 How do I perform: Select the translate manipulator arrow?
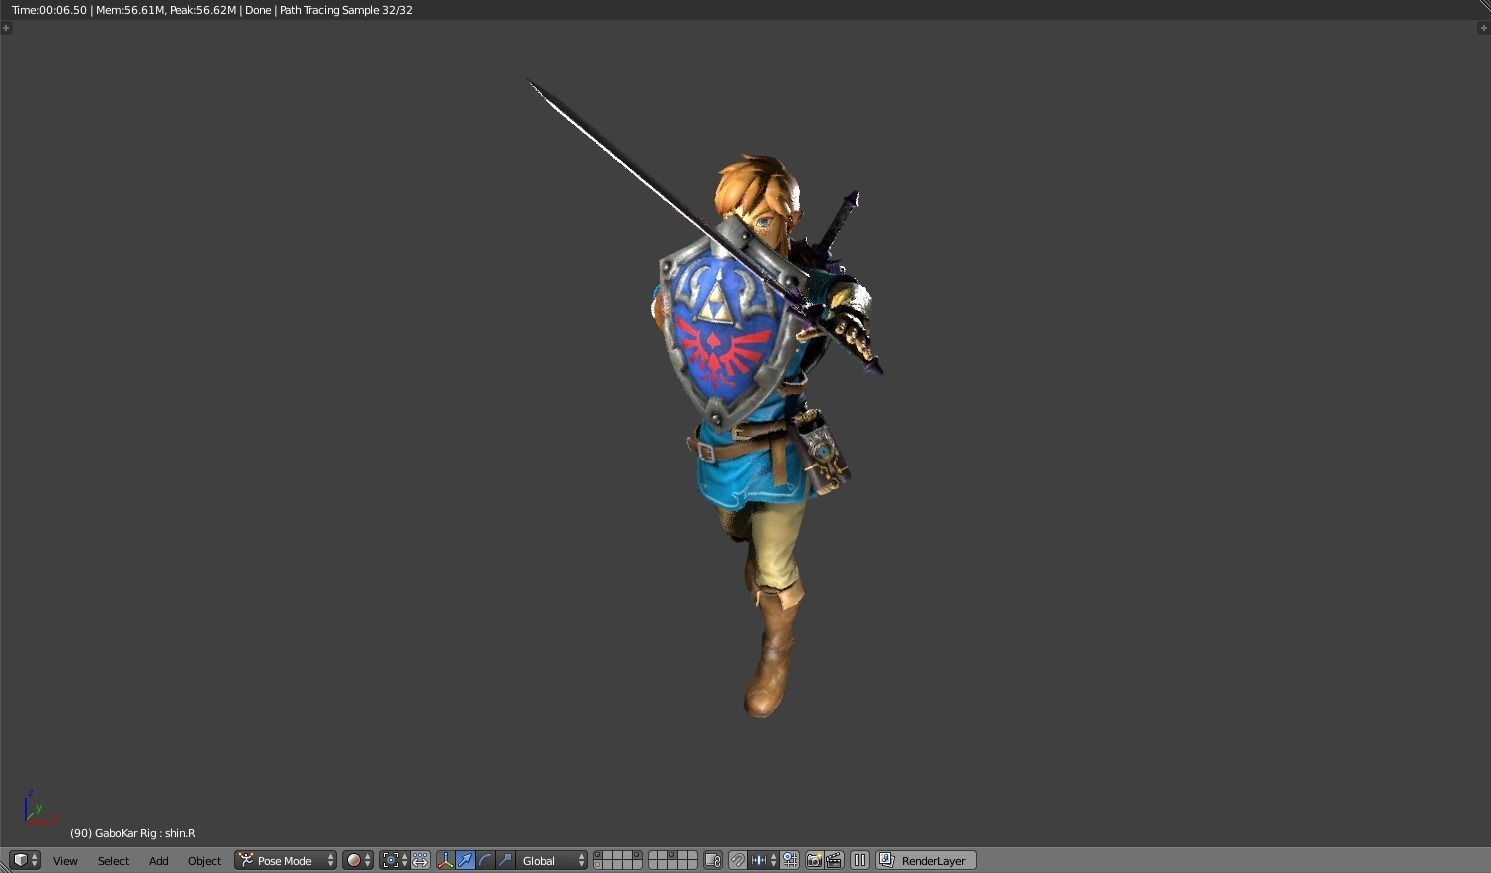pos(465,860)
